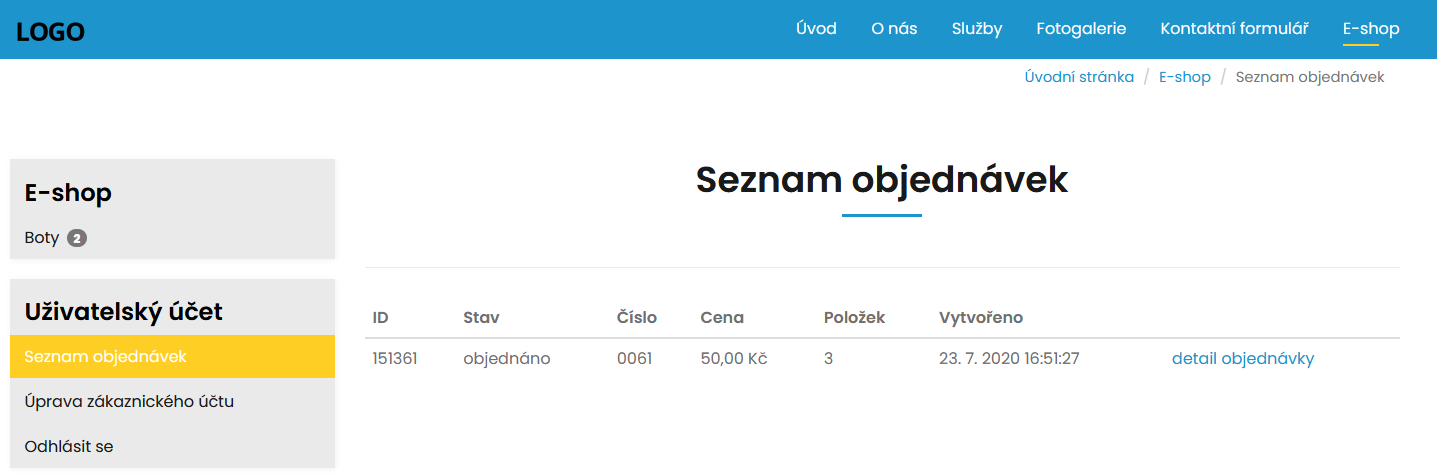Open the Úvod menu item
This screenshot has width=1437, height=476.
[x=816, y=29]
